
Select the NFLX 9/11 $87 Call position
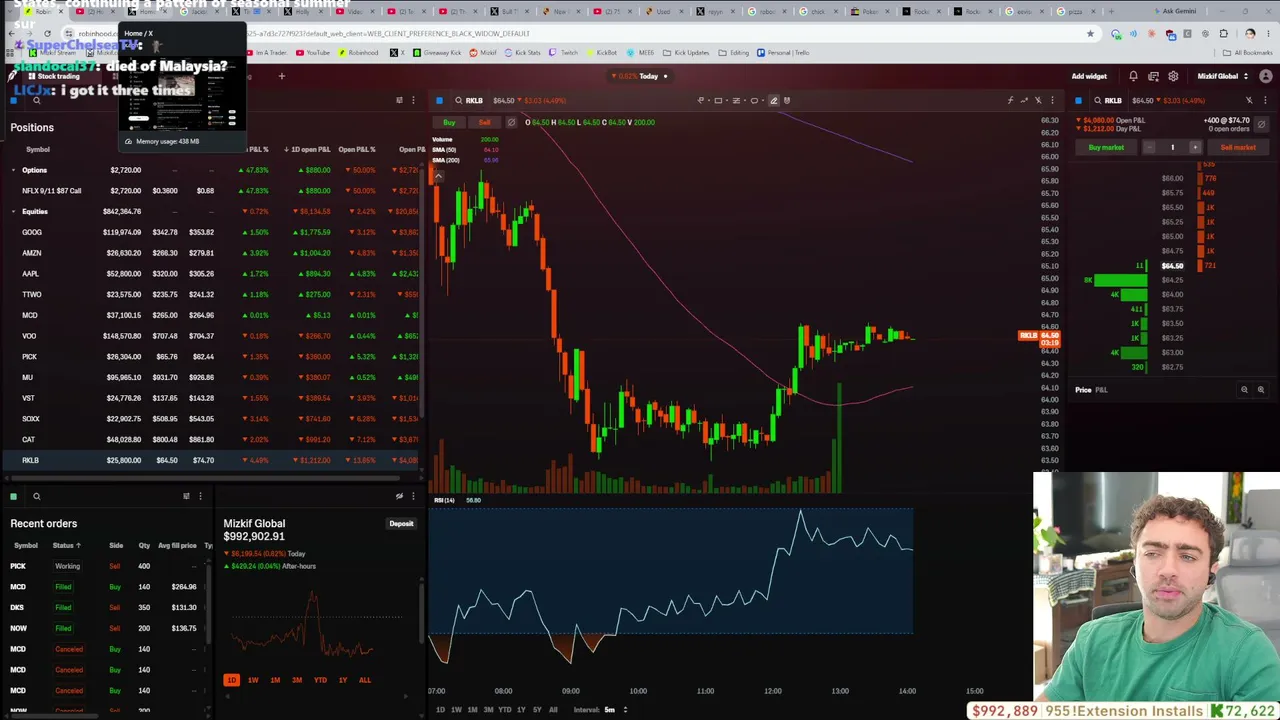point(210,190)
